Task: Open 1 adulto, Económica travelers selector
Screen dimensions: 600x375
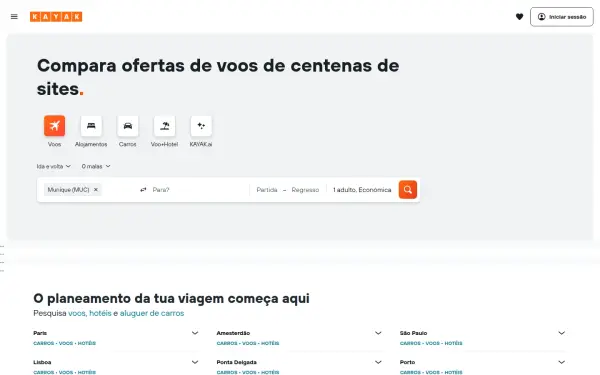Action: [x=362, y=190]
